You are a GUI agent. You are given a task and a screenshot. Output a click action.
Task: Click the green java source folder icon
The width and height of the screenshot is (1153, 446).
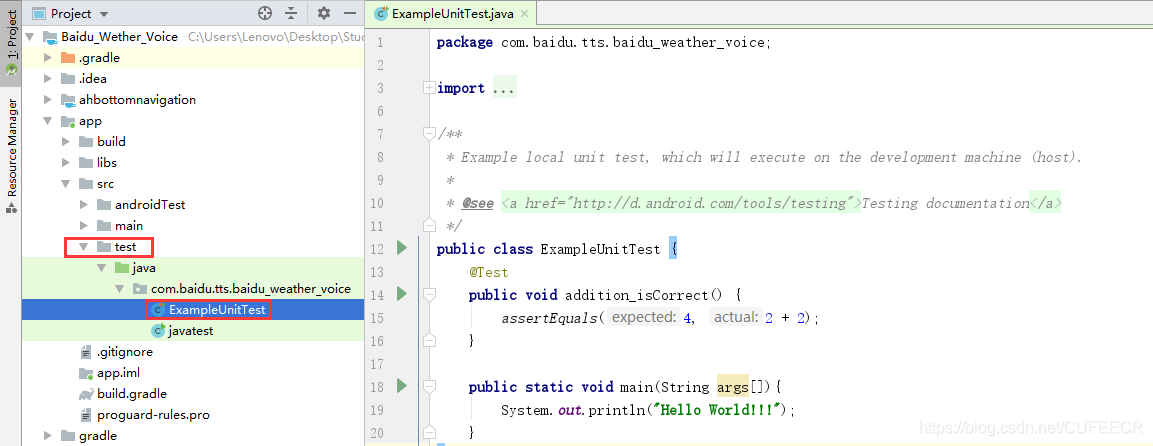point(121,268)
